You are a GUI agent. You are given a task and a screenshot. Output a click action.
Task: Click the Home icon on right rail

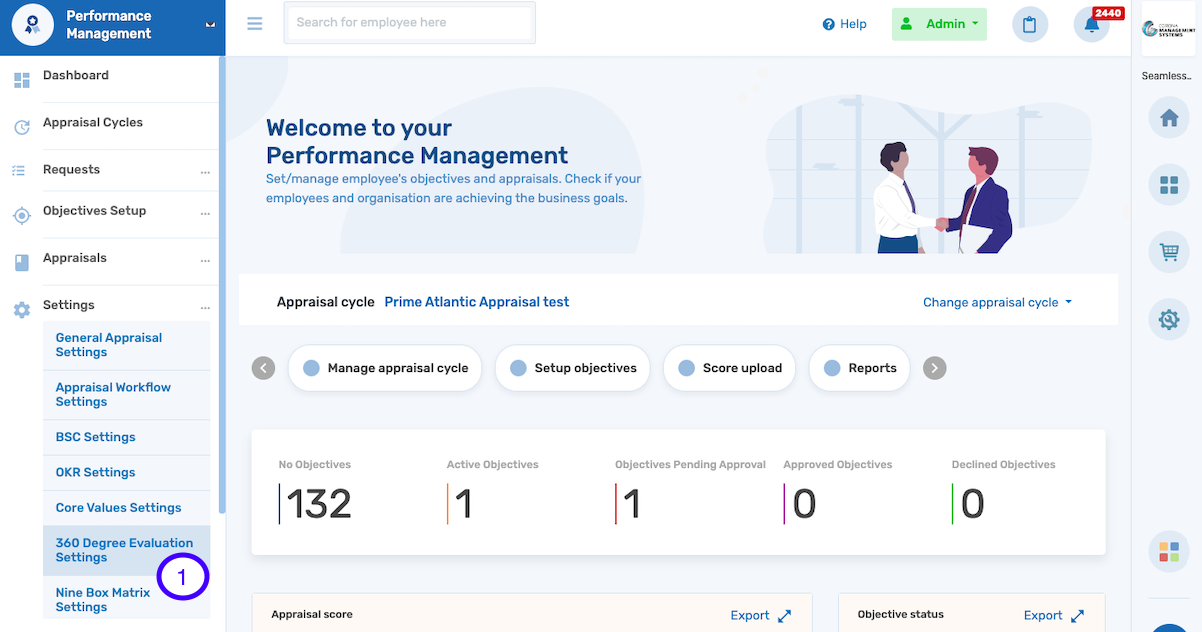click(1169, 118)
